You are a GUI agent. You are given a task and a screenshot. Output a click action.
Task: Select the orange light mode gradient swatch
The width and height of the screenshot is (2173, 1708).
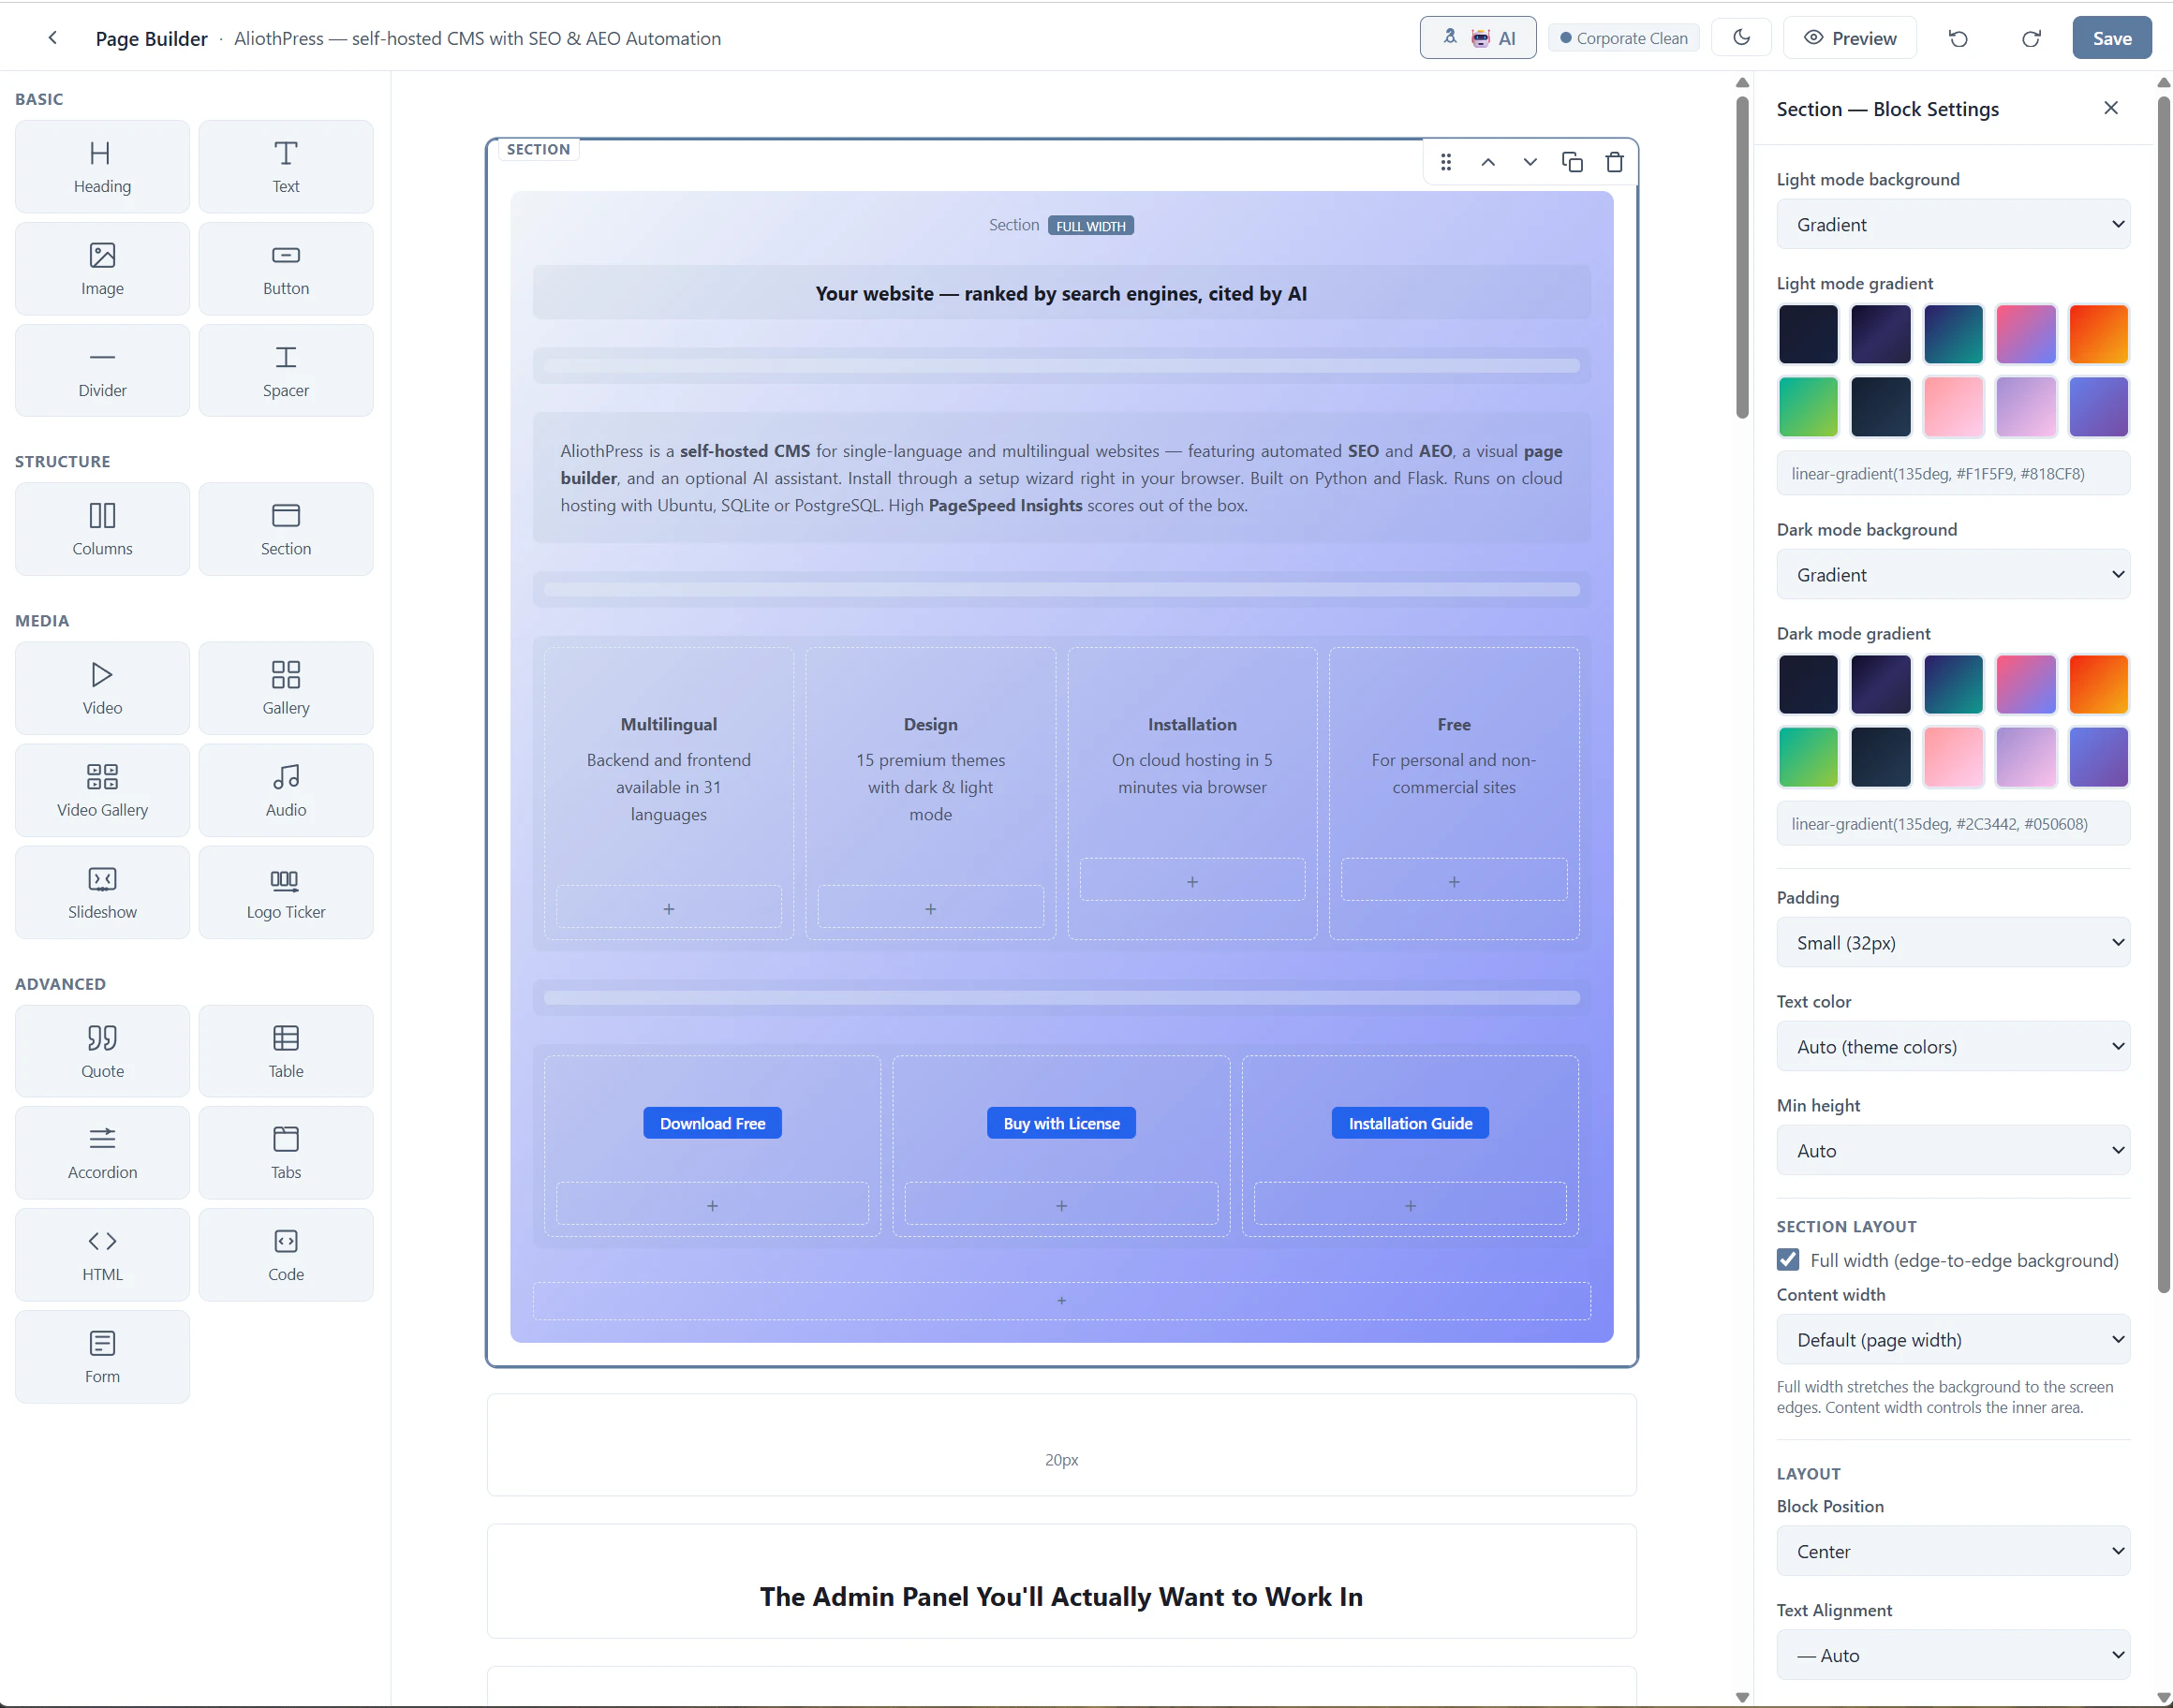2098,334
